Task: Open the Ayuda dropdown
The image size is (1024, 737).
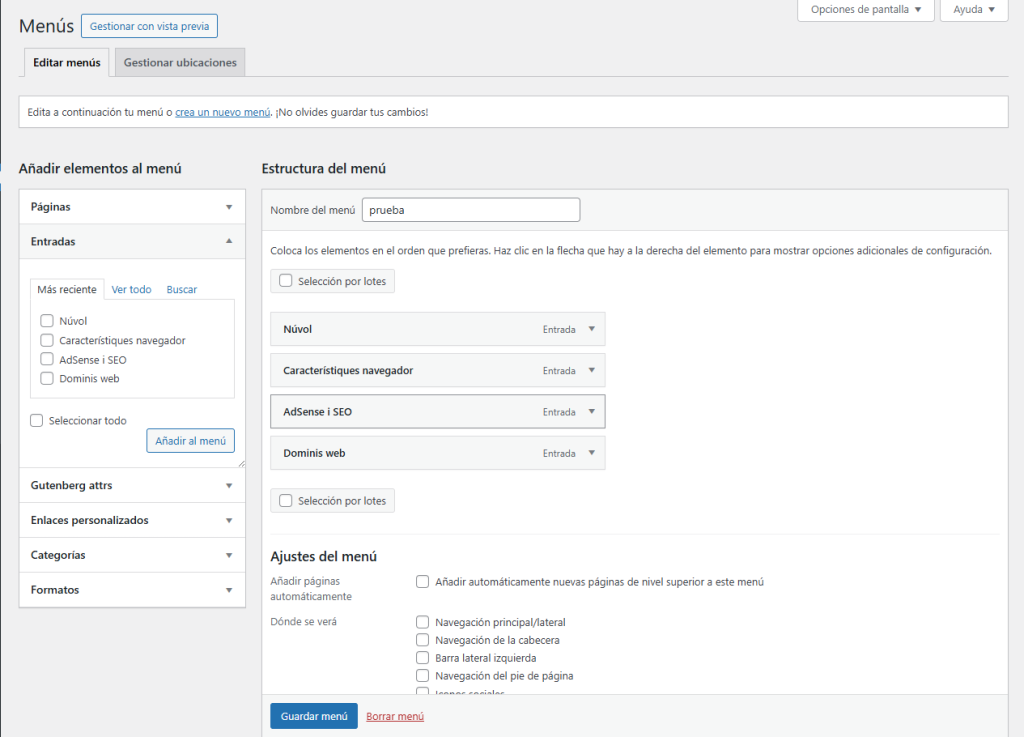Action: pyautogui.click(x=973, y=10)
